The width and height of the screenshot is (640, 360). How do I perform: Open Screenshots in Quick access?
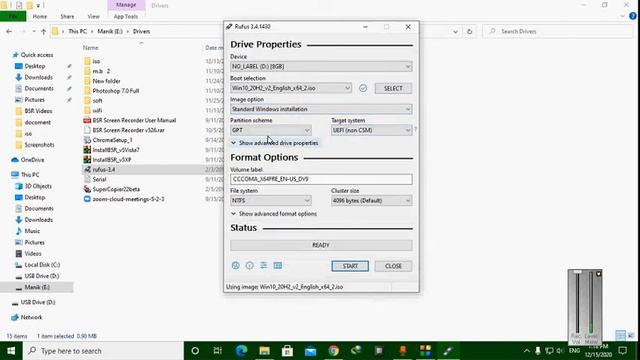click(39, 145)
